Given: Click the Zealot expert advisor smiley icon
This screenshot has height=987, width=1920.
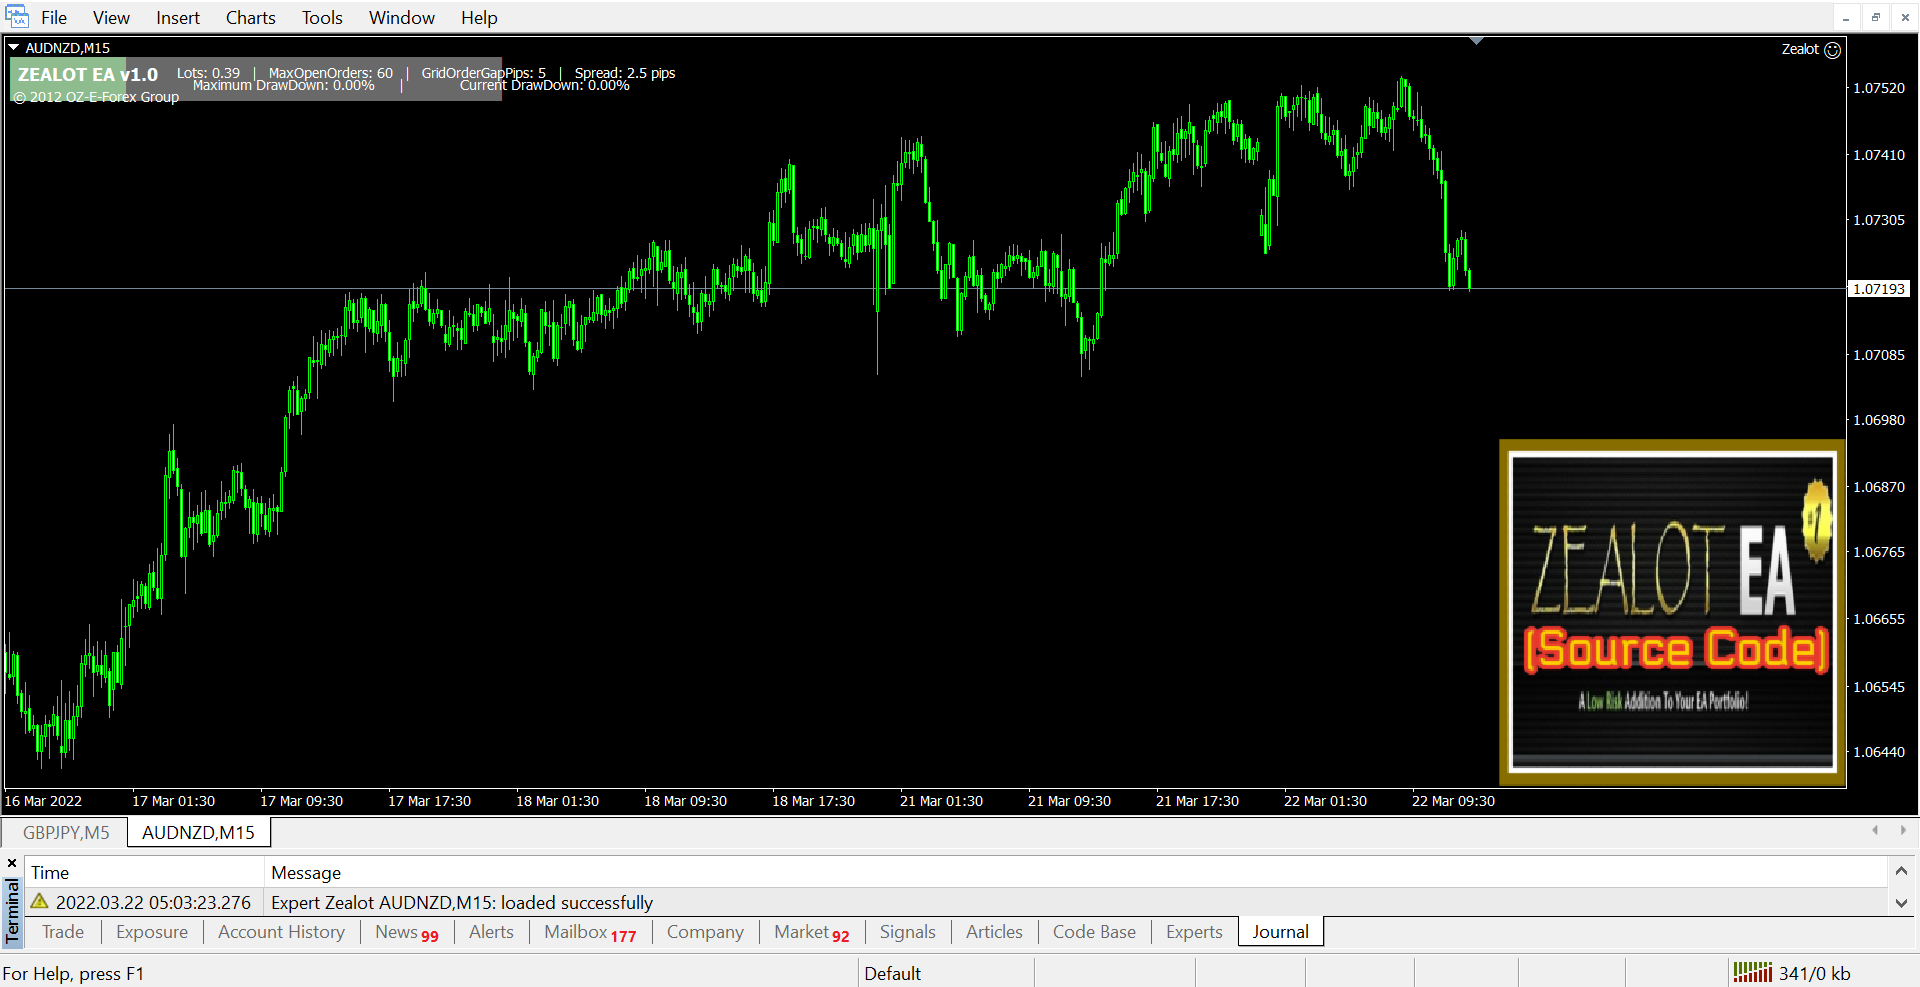Looking at the screenshot, I should coord(1832,50).
